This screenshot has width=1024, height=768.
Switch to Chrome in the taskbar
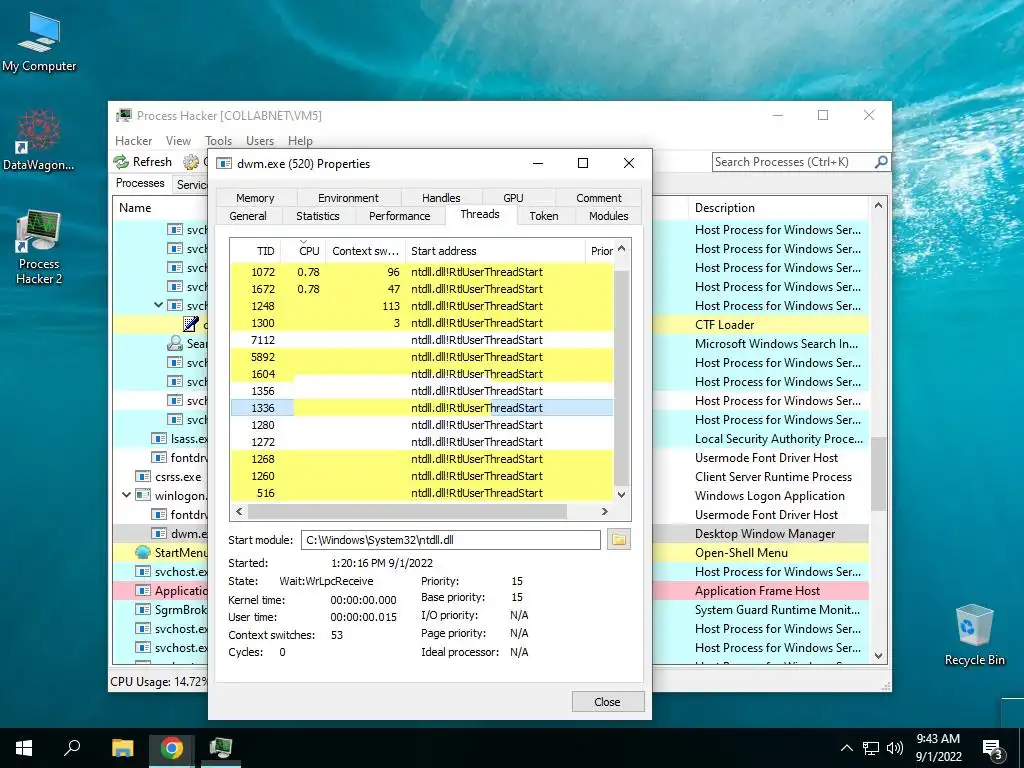[x=172, y=748]
